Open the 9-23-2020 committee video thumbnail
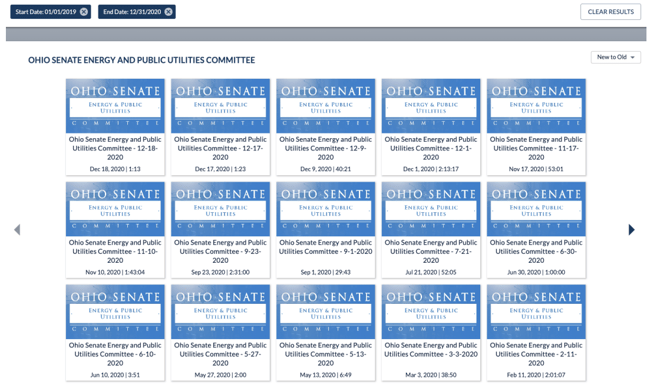Screen dimensions: 650x385 click(x=221, y=209)
